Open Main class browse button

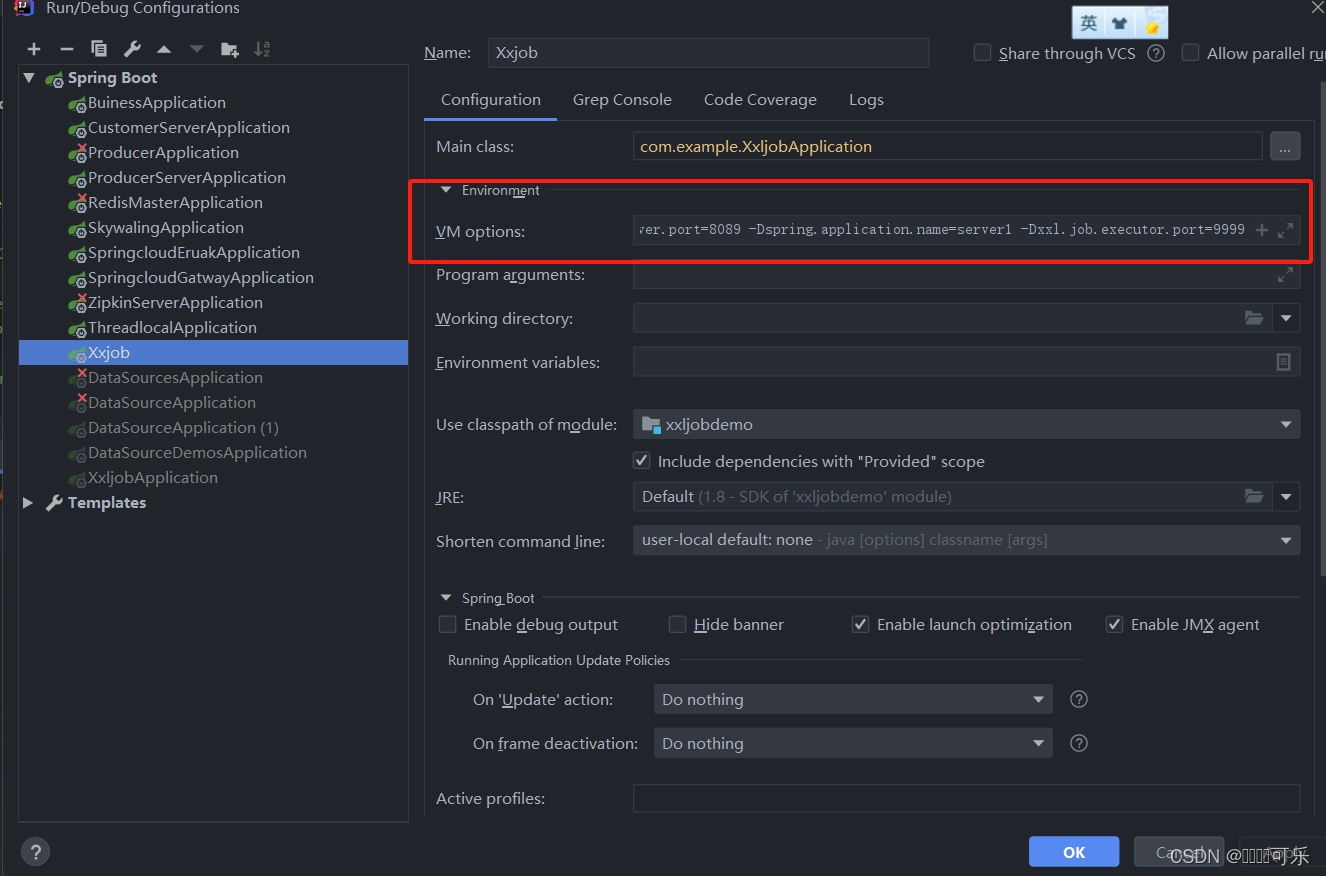(x=1285, y=146)
